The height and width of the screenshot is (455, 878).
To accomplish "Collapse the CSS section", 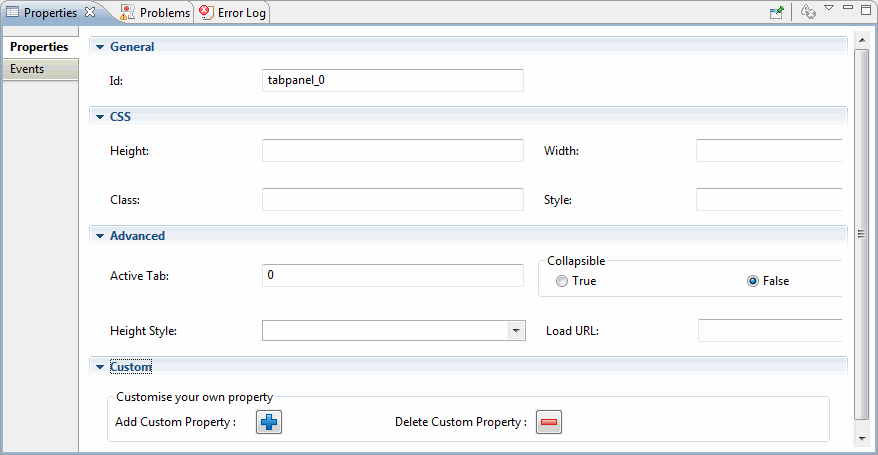I will click(x=100, y=117).
